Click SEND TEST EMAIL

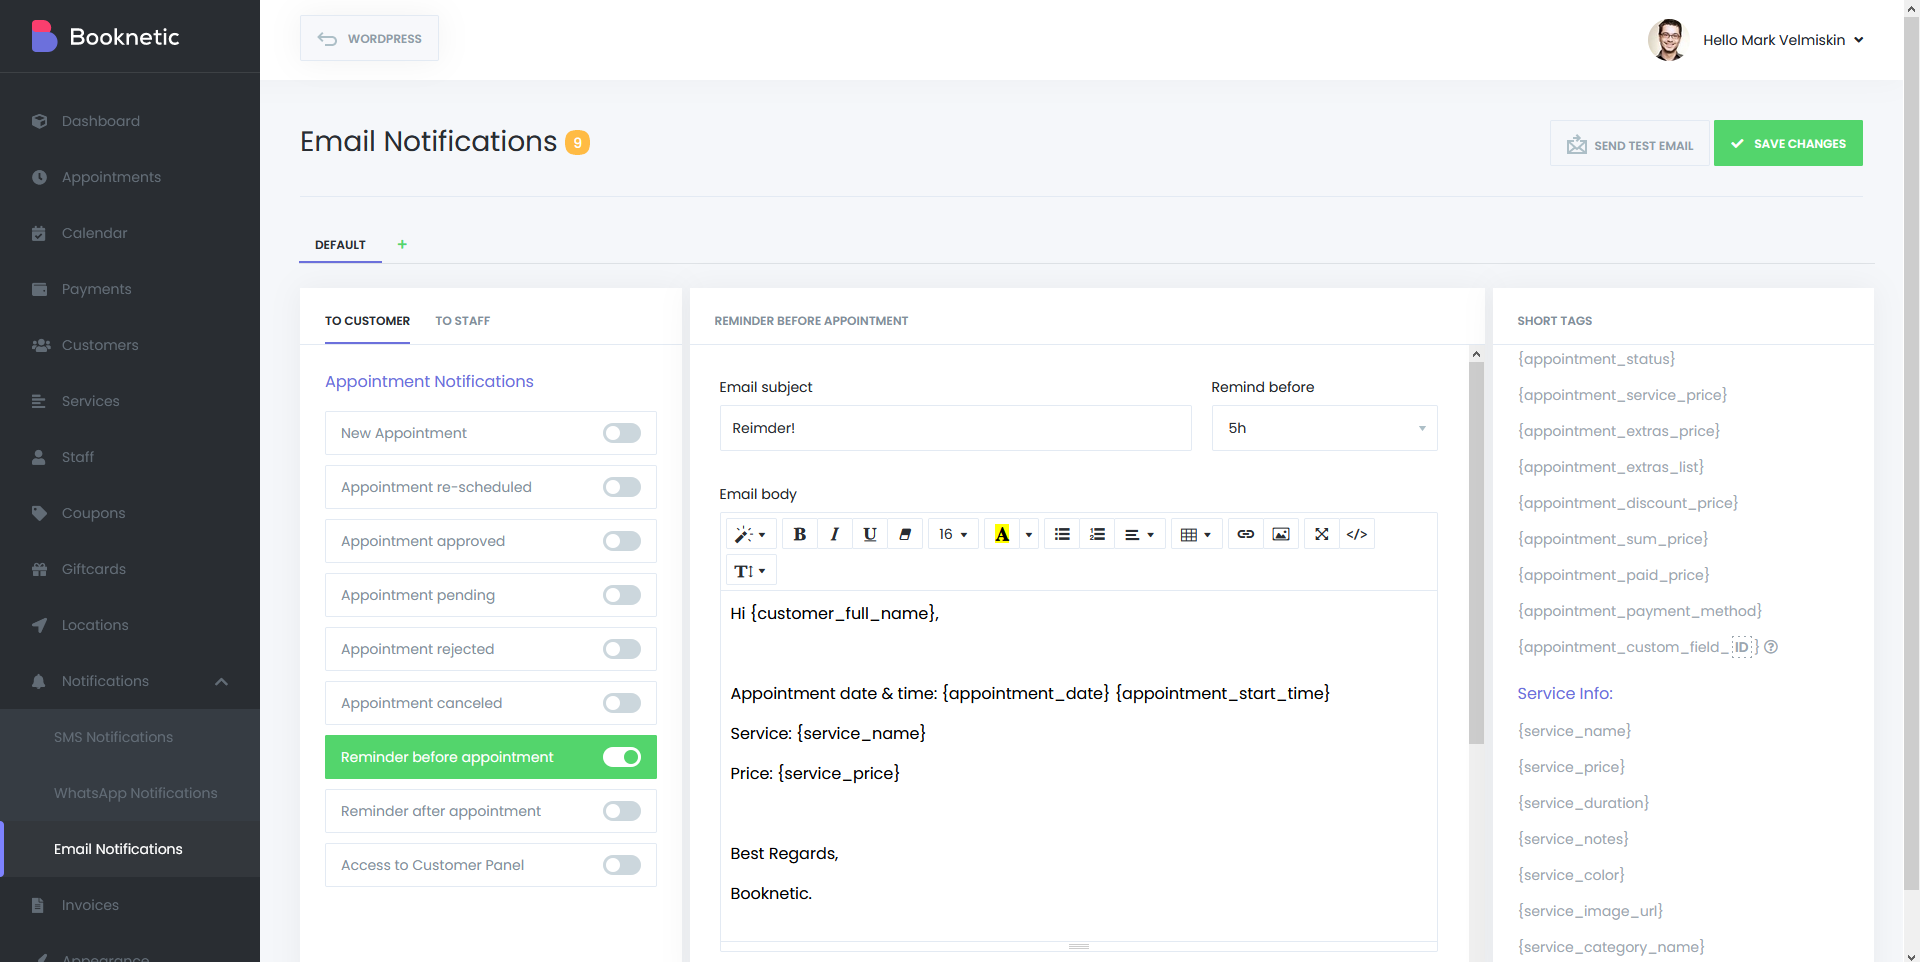point(1629,144)
